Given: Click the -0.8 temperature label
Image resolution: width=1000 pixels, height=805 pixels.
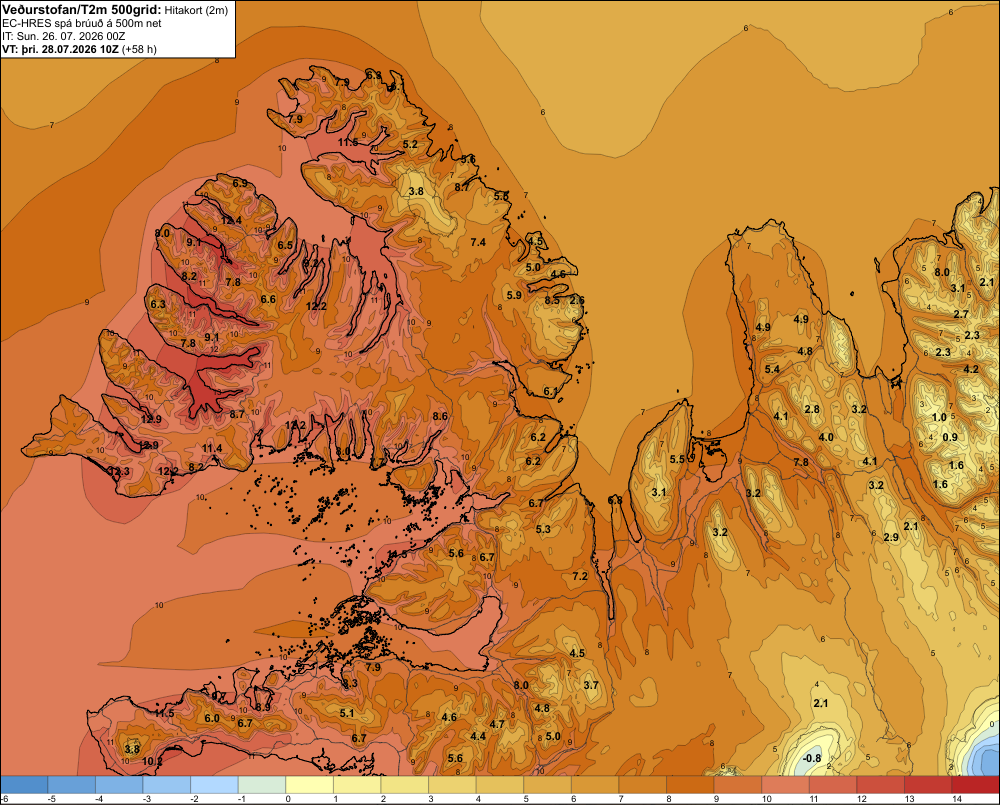Looking at the screenshot, I should [811, 758].
